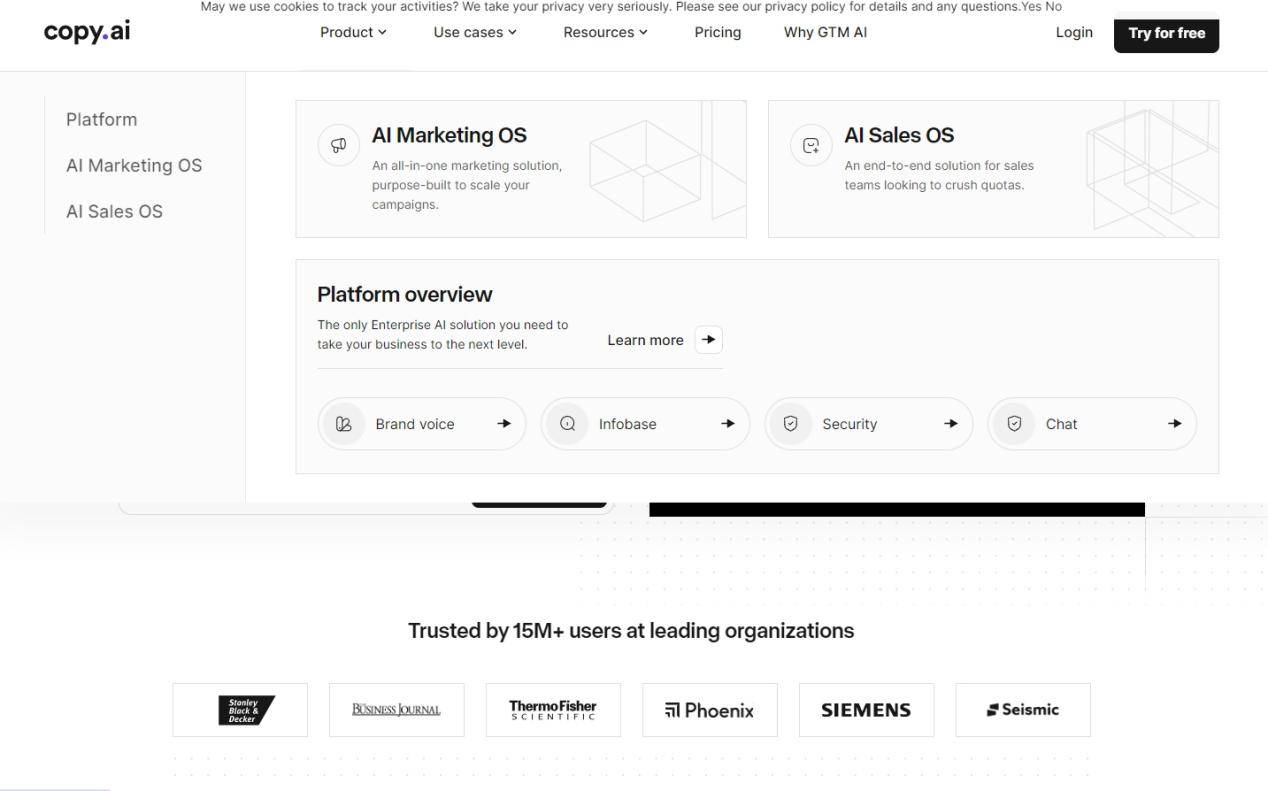Screen dimensions: 1268x791
Task: Click the Seismic logo
Action: click(x=1023, y=710)
